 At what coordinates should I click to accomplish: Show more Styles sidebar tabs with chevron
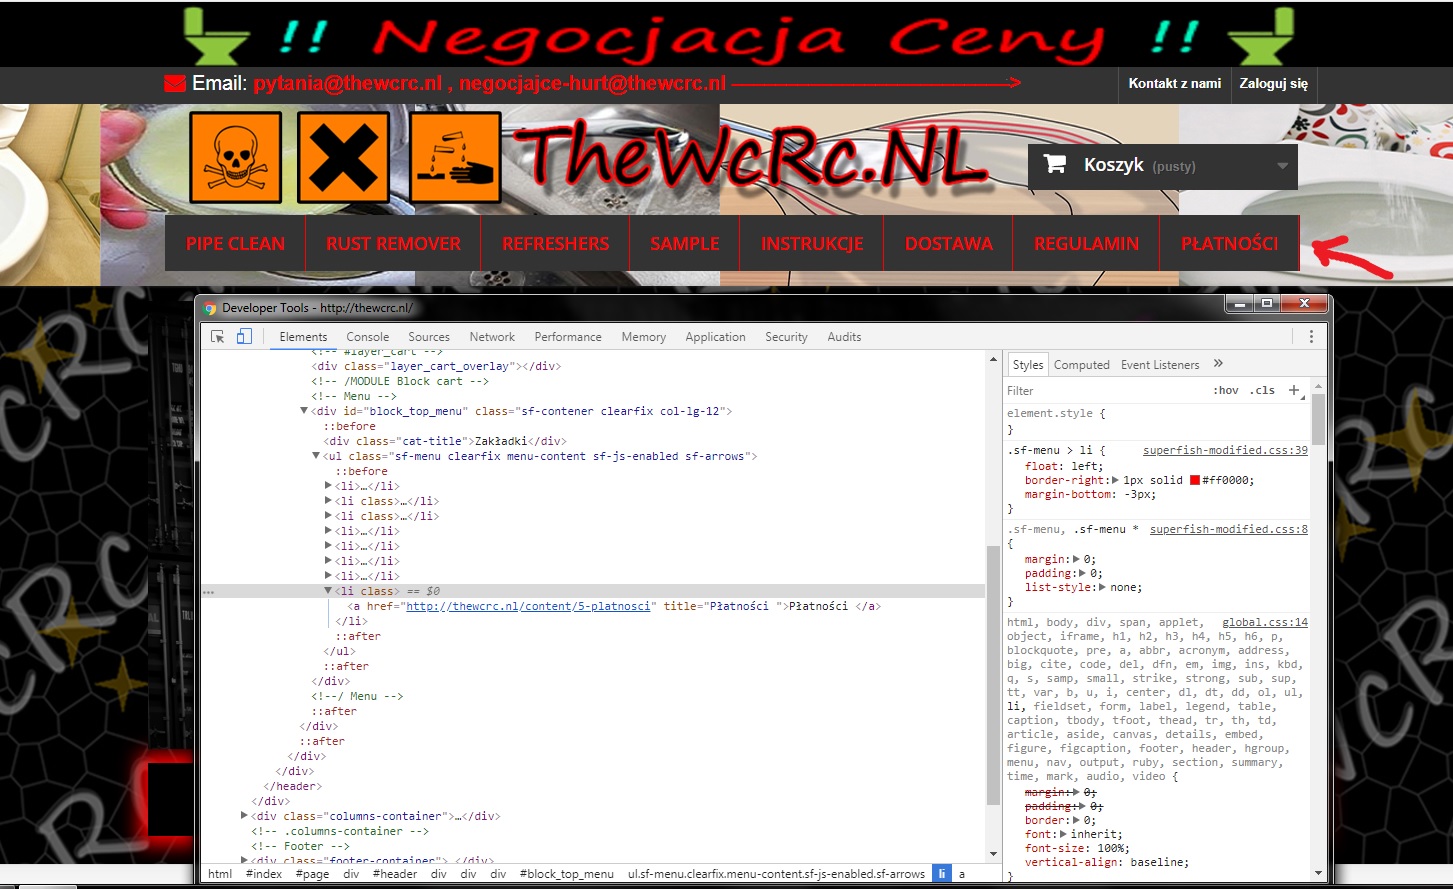coord(1218,364)
